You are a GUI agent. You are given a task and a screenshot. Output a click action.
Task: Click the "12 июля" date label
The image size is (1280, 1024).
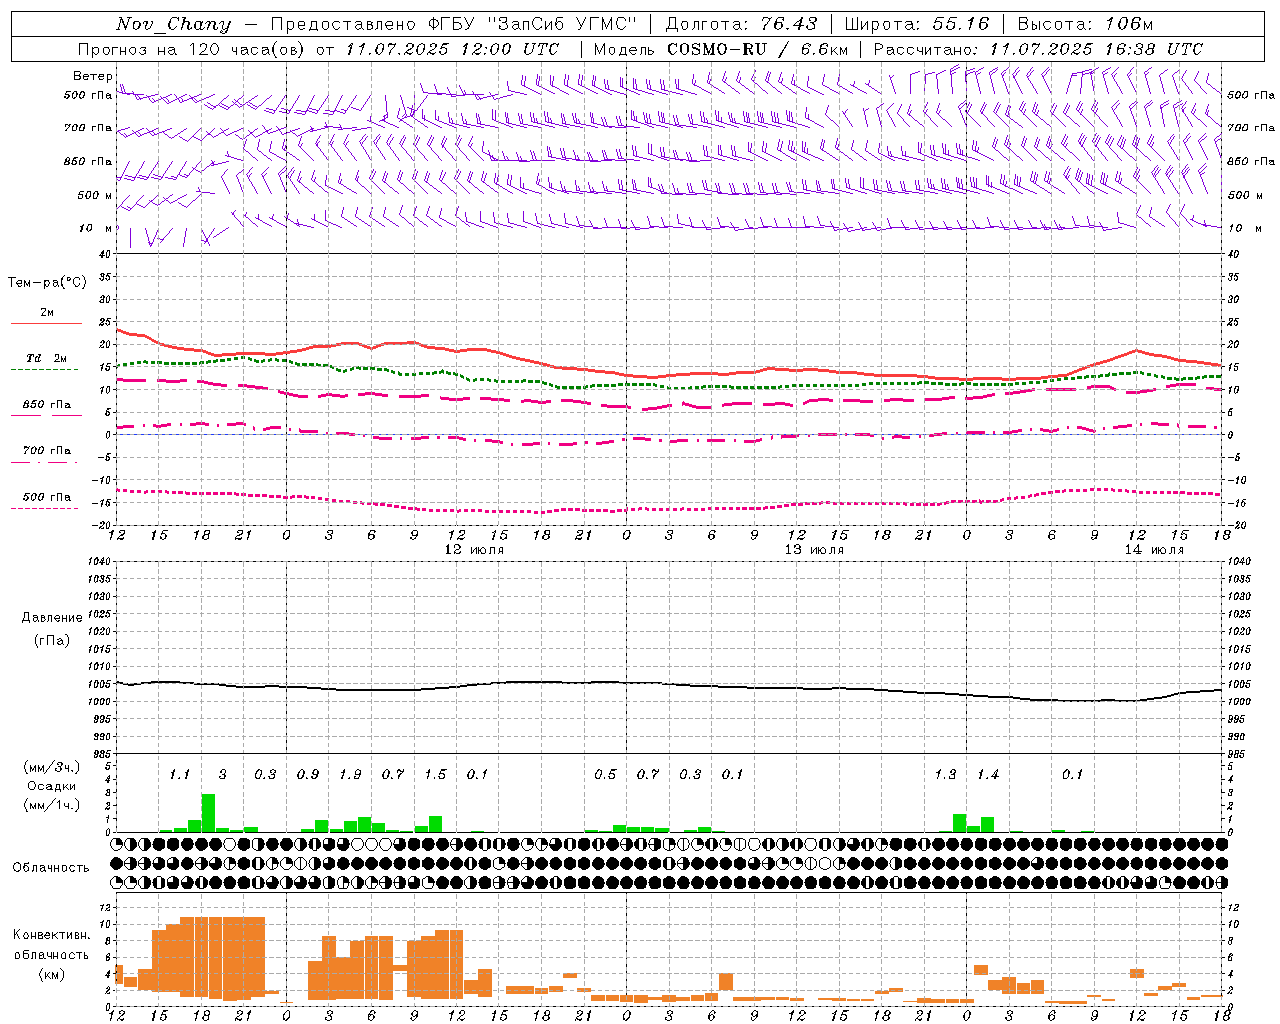[474, 550]
